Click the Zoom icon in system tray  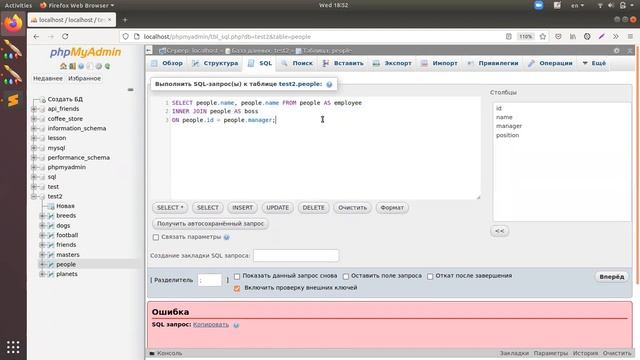[x=539, y=5]
